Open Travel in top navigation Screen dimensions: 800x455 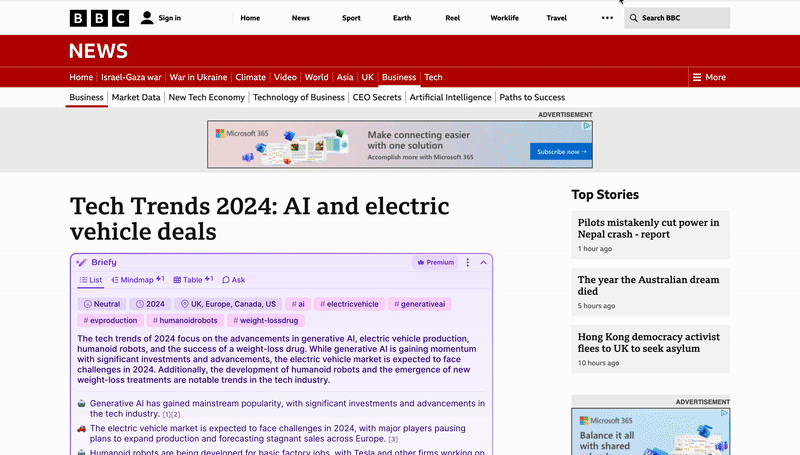[x=557, y=18]
